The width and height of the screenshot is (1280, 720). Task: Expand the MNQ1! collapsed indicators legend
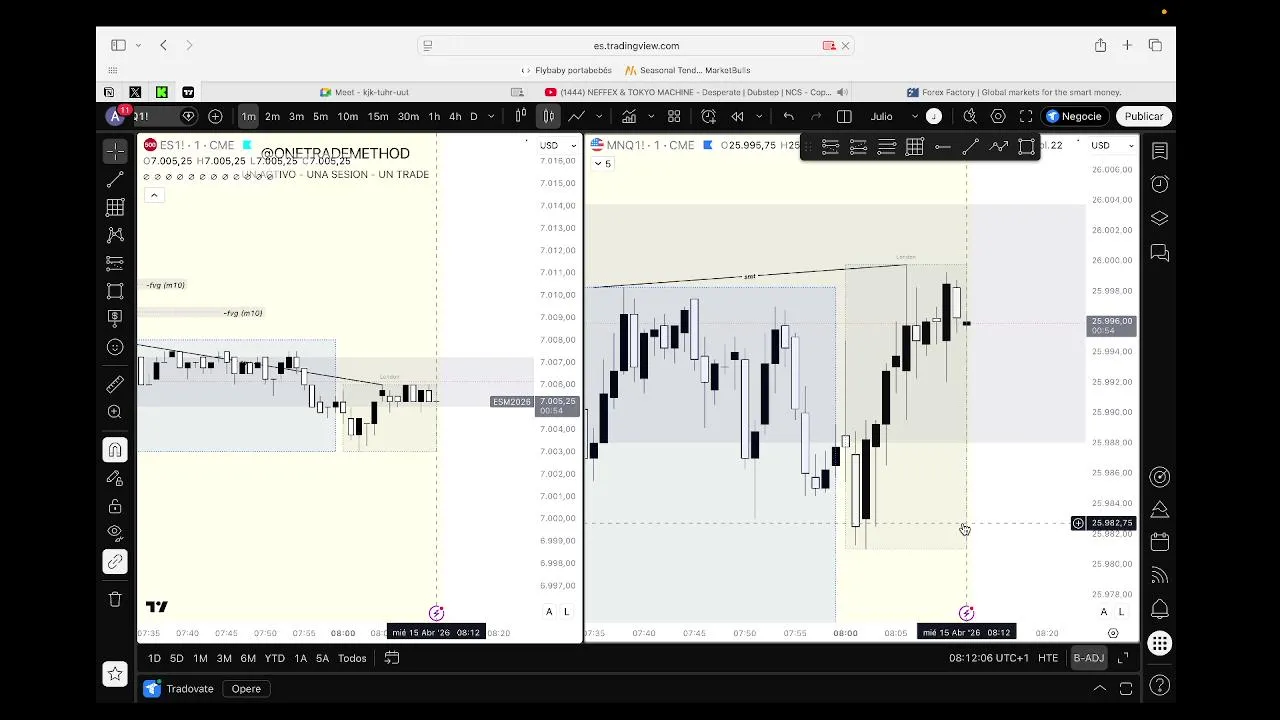click(602, 164)
